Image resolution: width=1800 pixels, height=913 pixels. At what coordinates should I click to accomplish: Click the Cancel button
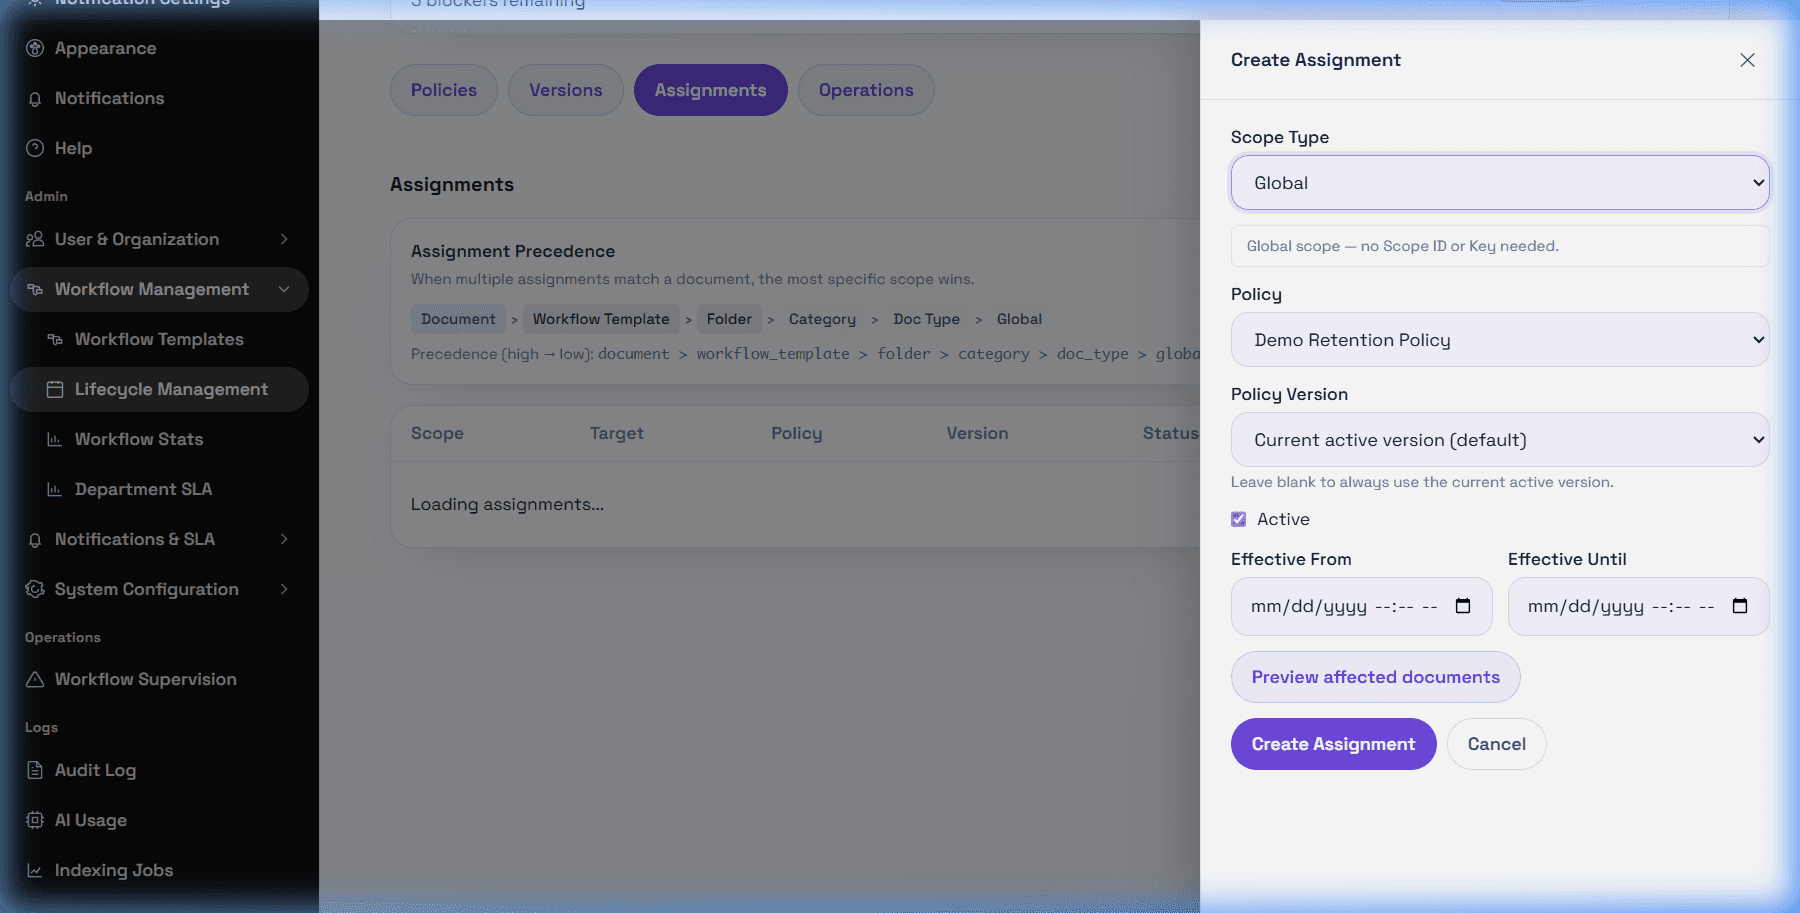click(x=1496, y=744)
